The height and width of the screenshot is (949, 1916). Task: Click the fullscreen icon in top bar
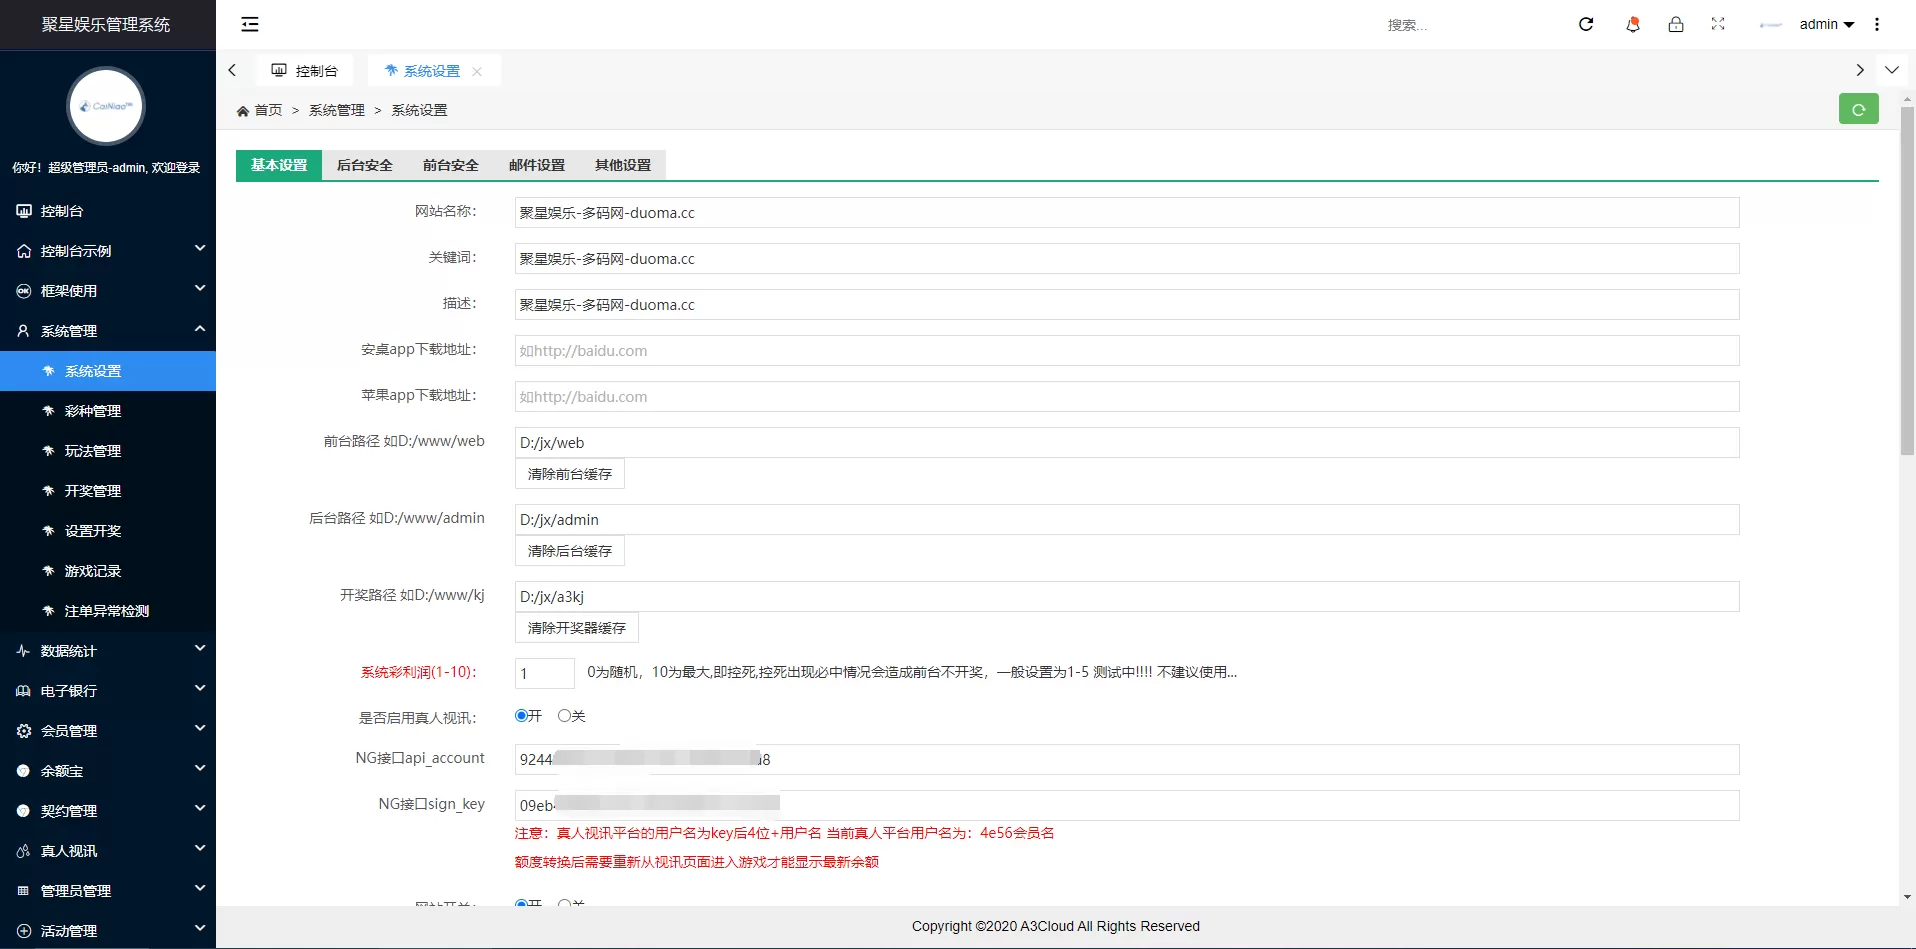pyautogui.click(x=1718, y=24)
